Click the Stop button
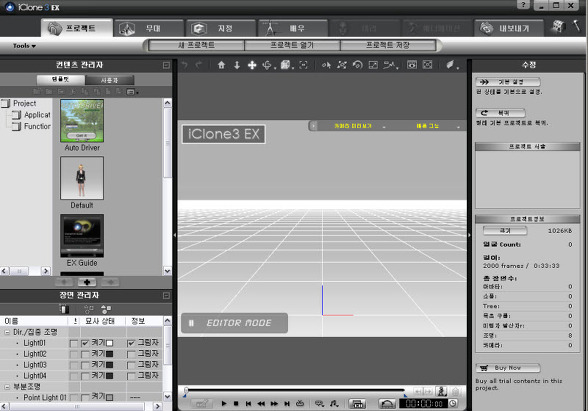 236,404
